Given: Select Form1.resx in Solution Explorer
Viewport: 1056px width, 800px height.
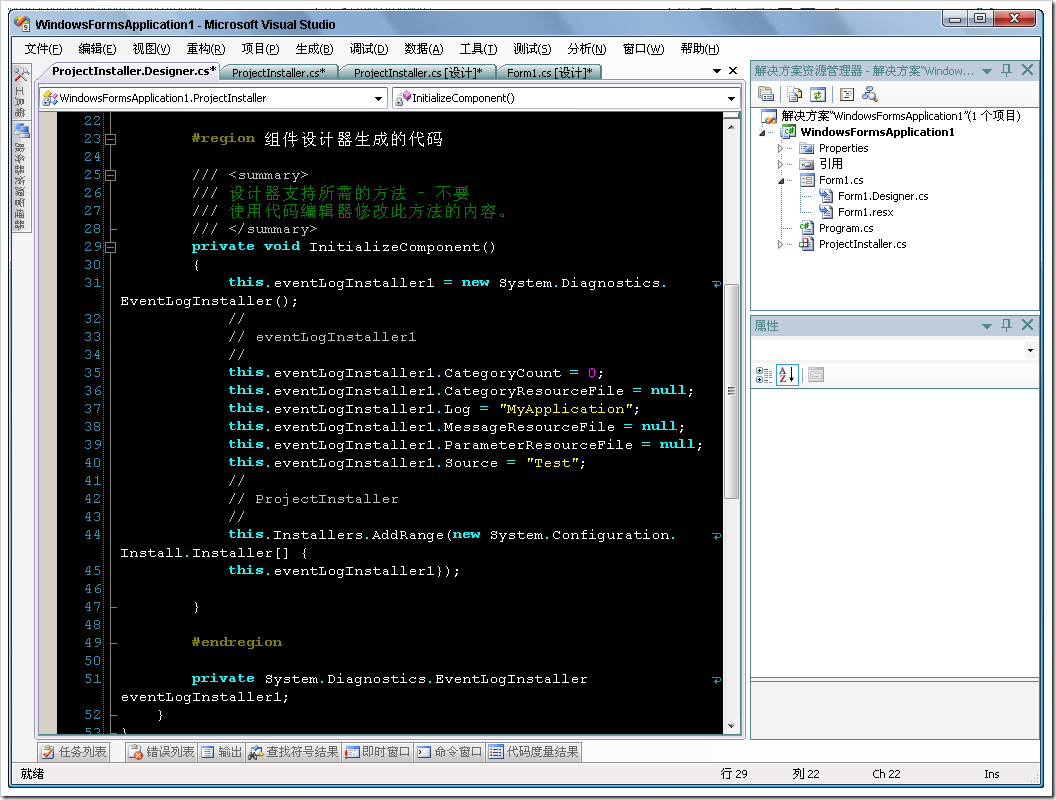Looking at the screenshot, I should [865, 212].
